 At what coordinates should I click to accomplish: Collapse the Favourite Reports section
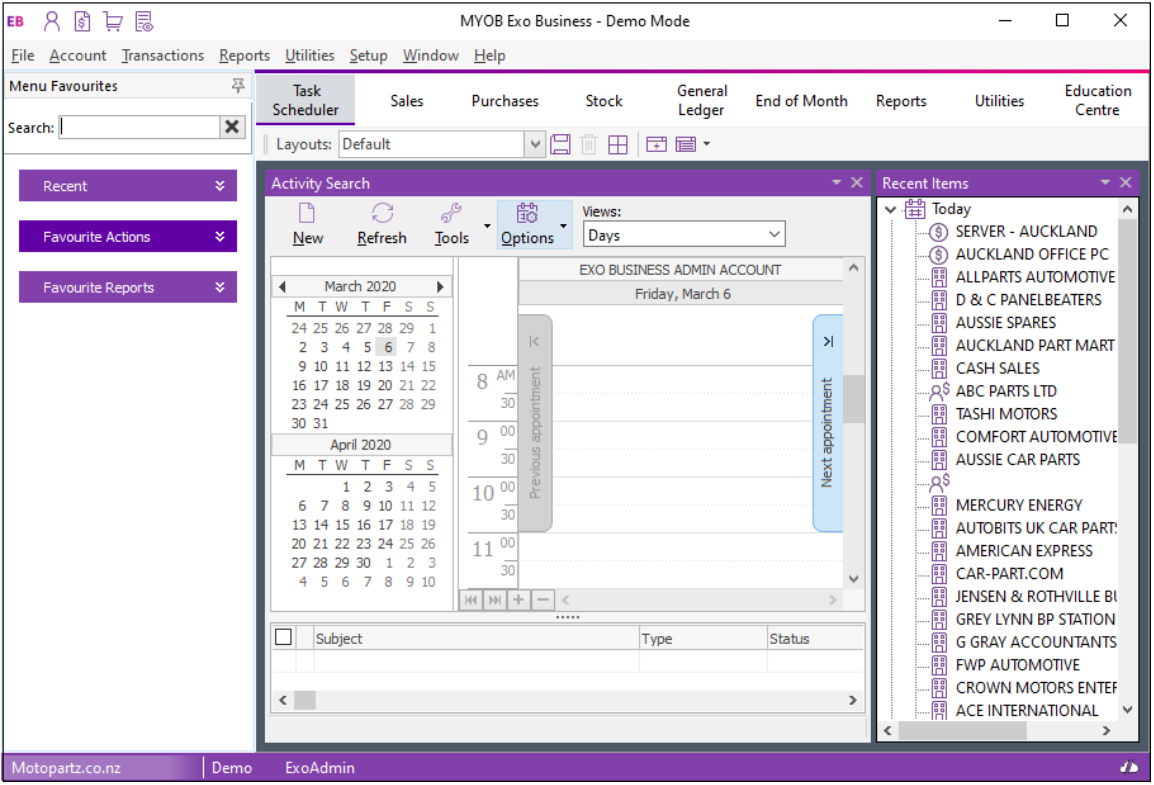222,286
